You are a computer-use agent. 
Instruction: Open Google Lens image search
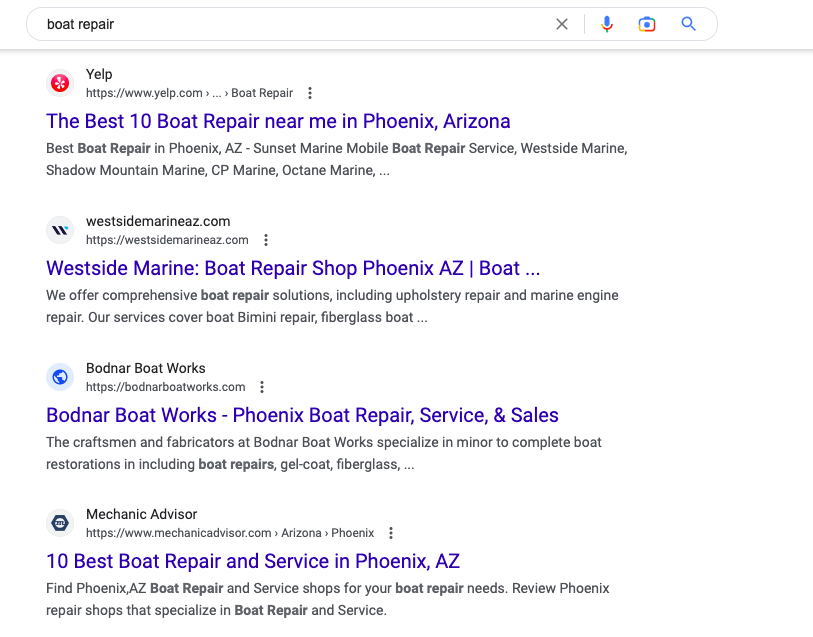pos(647,24)
